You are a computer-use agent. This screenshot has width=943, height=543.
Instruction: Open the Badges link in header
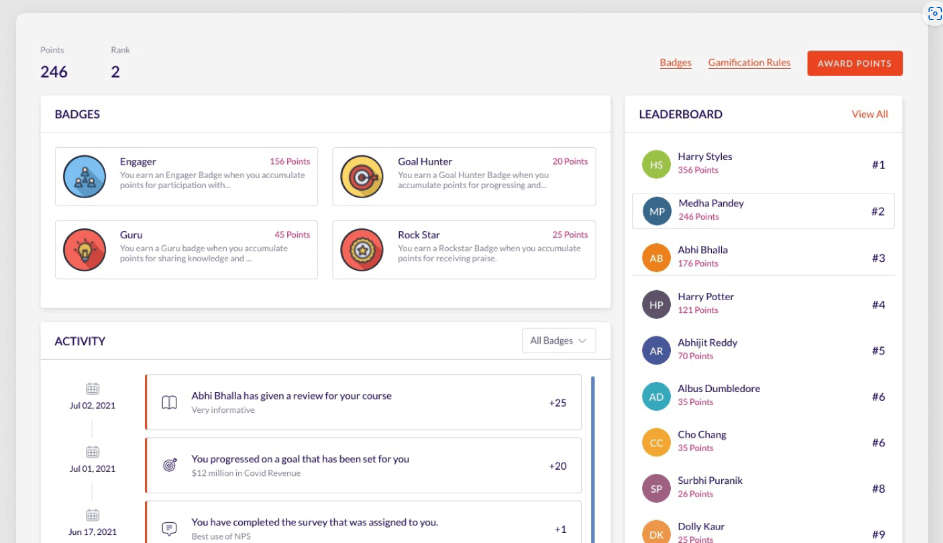pos(675,63)
